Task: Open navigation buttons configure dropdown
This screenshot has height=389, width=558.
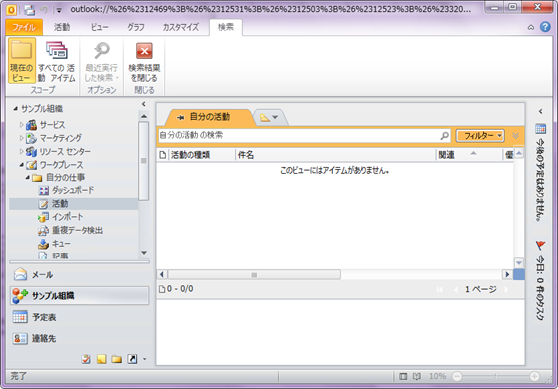Action: point(144,359)
